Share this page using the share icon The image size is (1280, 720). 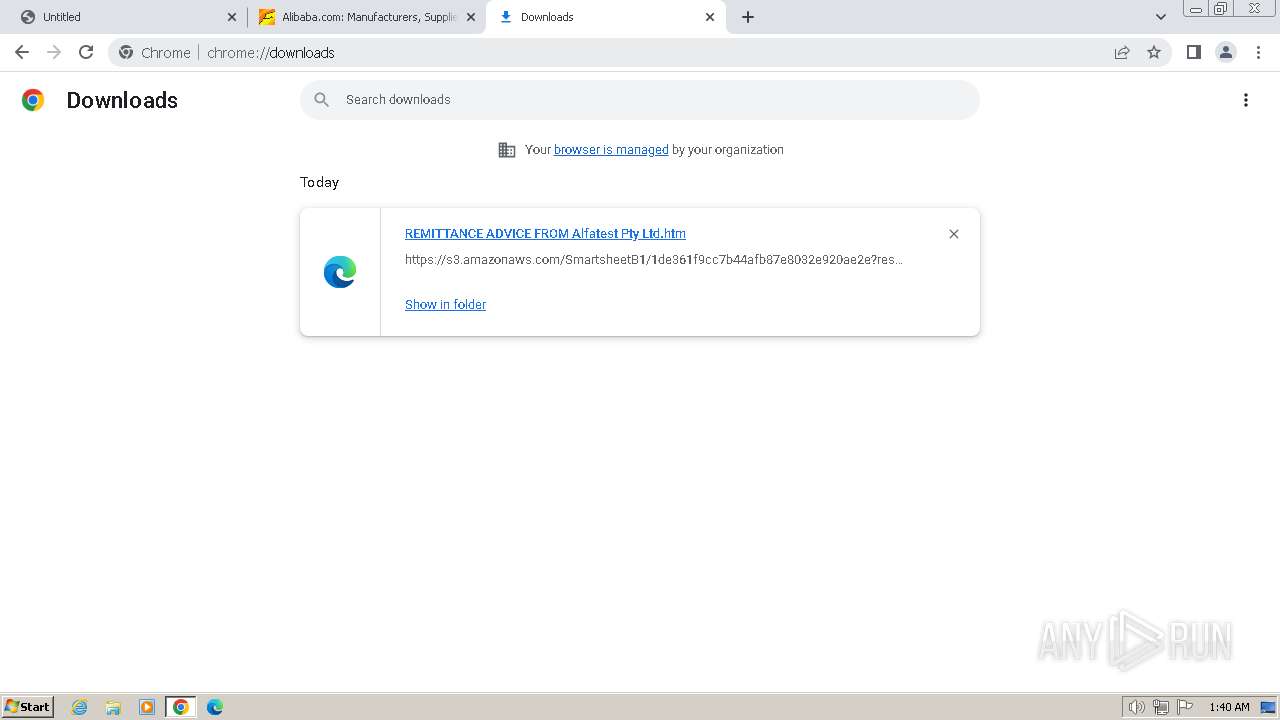click(x=1122, y=52)
